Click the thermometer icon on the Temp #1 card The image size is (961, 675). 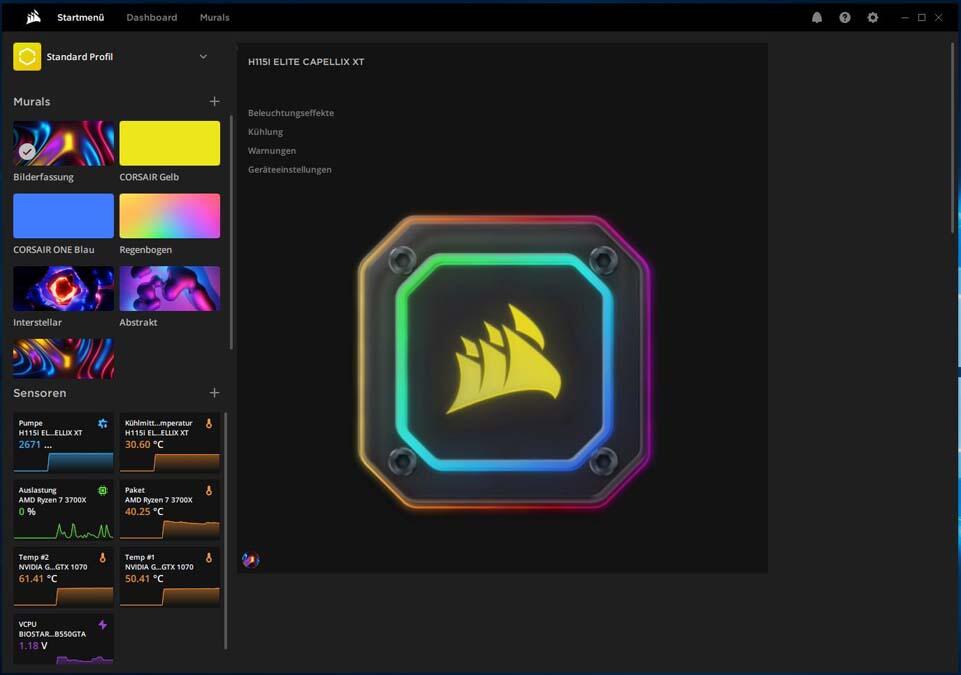(x=209, y=557)
